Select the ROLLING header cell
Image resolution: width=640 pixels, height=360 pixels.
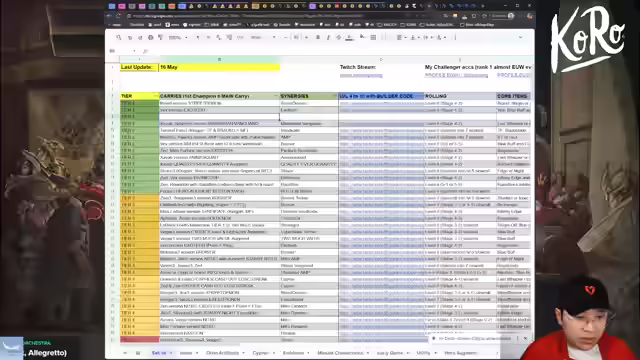460,96
